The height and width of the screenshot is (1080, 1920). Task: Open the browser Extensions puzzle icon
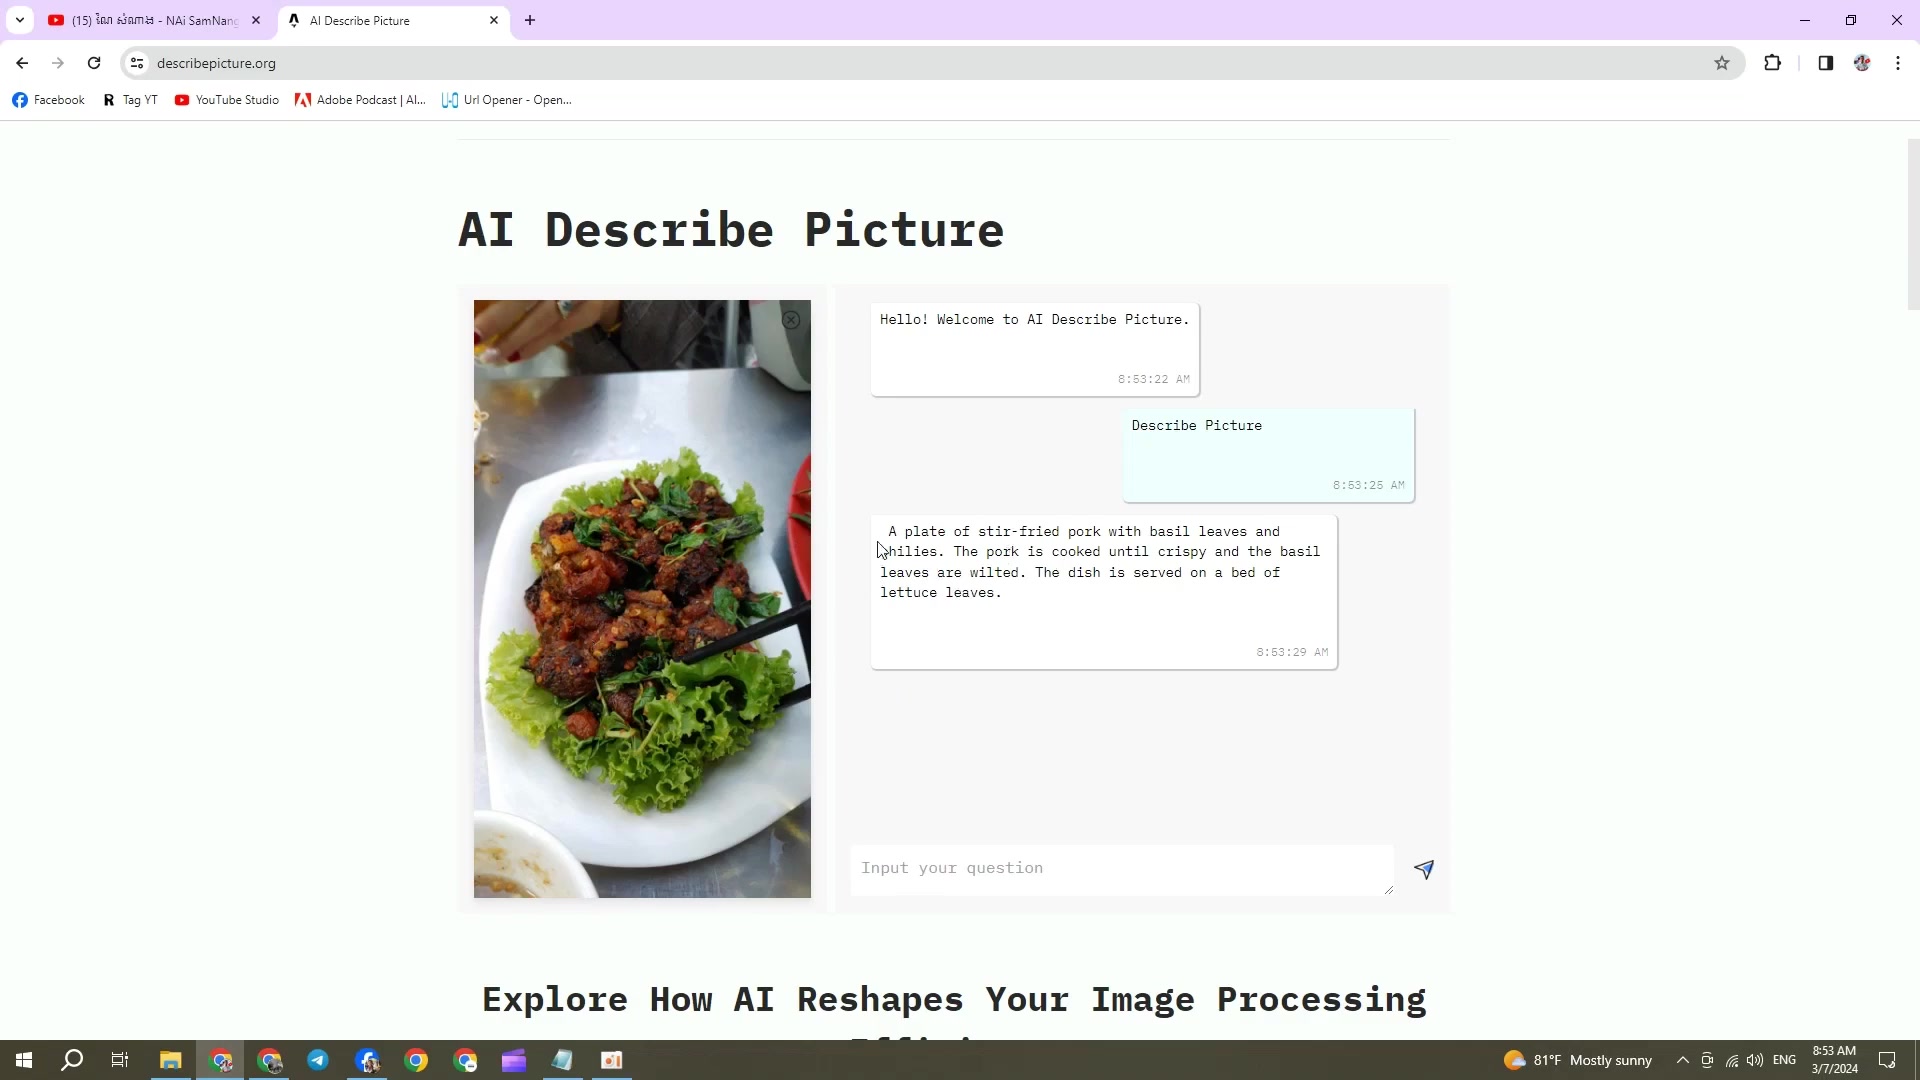pos(1772,63)
